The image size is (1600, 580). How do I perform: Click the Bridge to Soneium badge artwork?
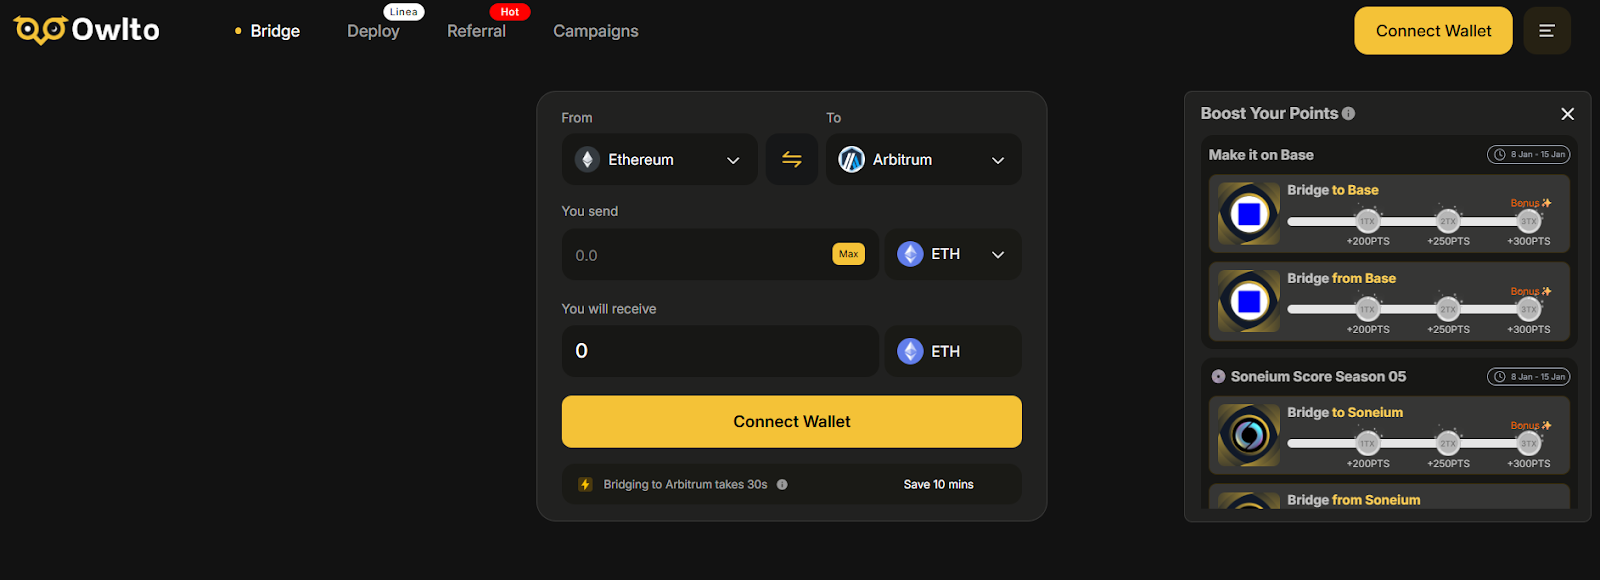1246,436
